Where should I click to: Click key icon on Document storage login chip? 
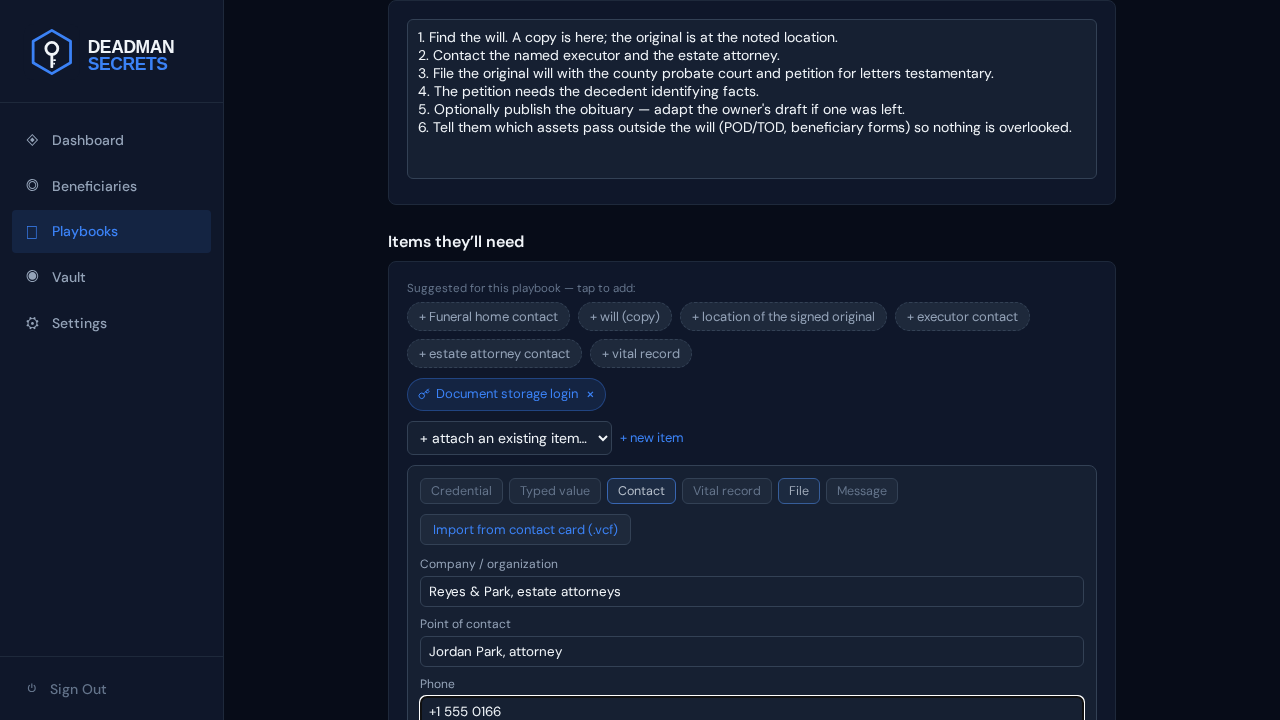[x=424, y=394]
